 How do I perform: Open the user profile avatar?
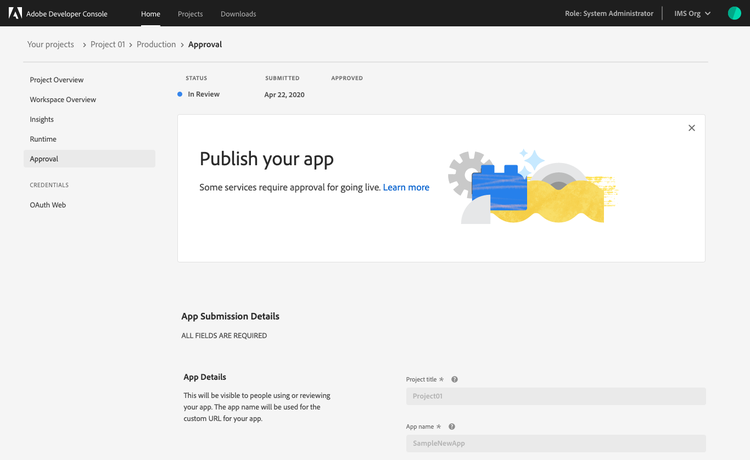[734, 13]
